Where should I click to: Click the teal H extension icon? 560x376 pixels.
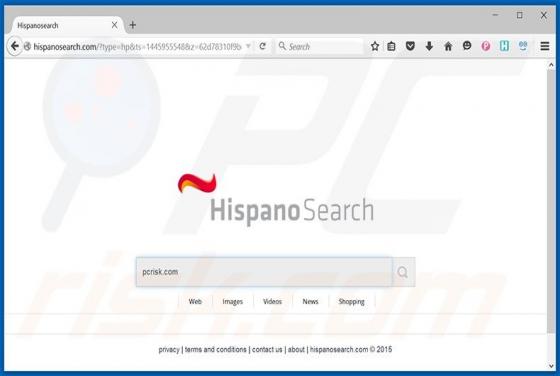tap(504, 46)
